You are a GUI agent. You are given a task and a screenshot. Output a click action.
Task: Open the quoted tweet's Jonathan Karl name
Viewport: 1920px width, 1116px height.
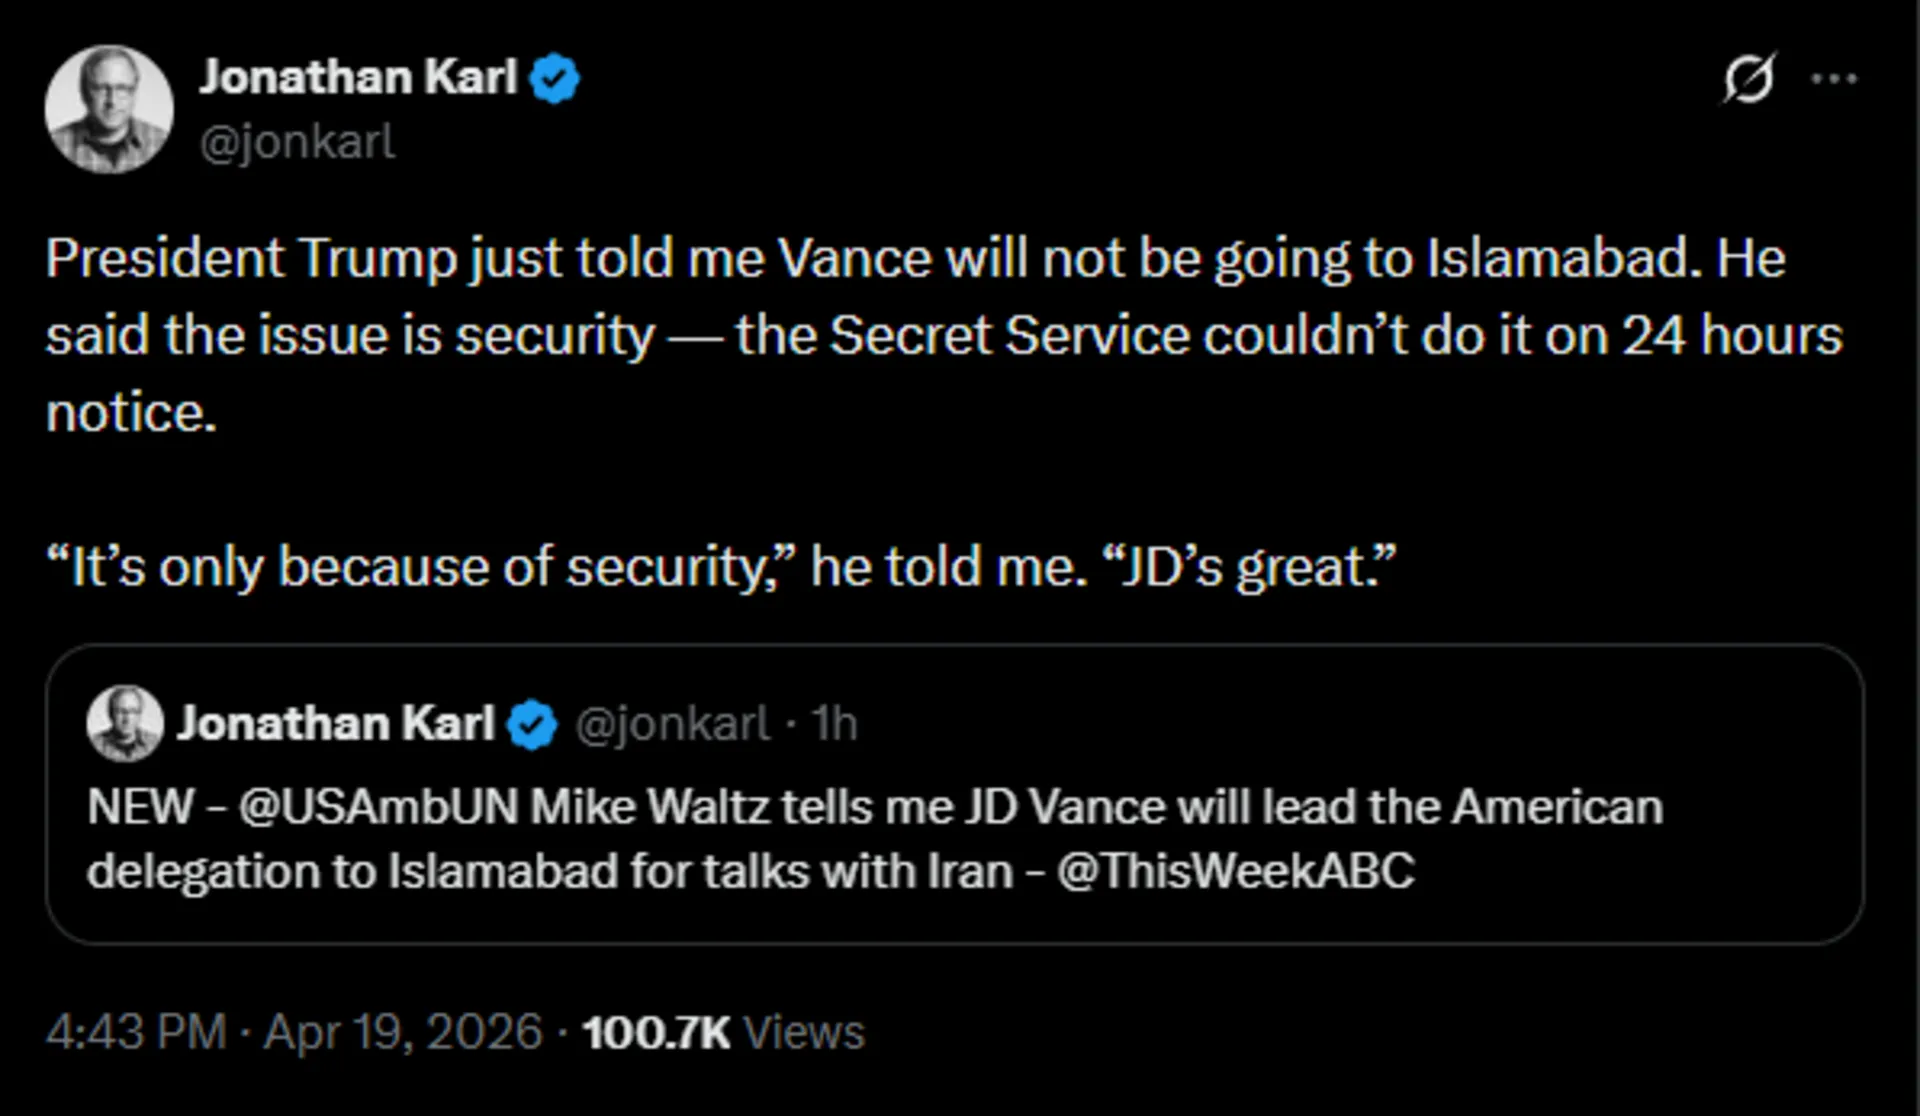[336, 723]
